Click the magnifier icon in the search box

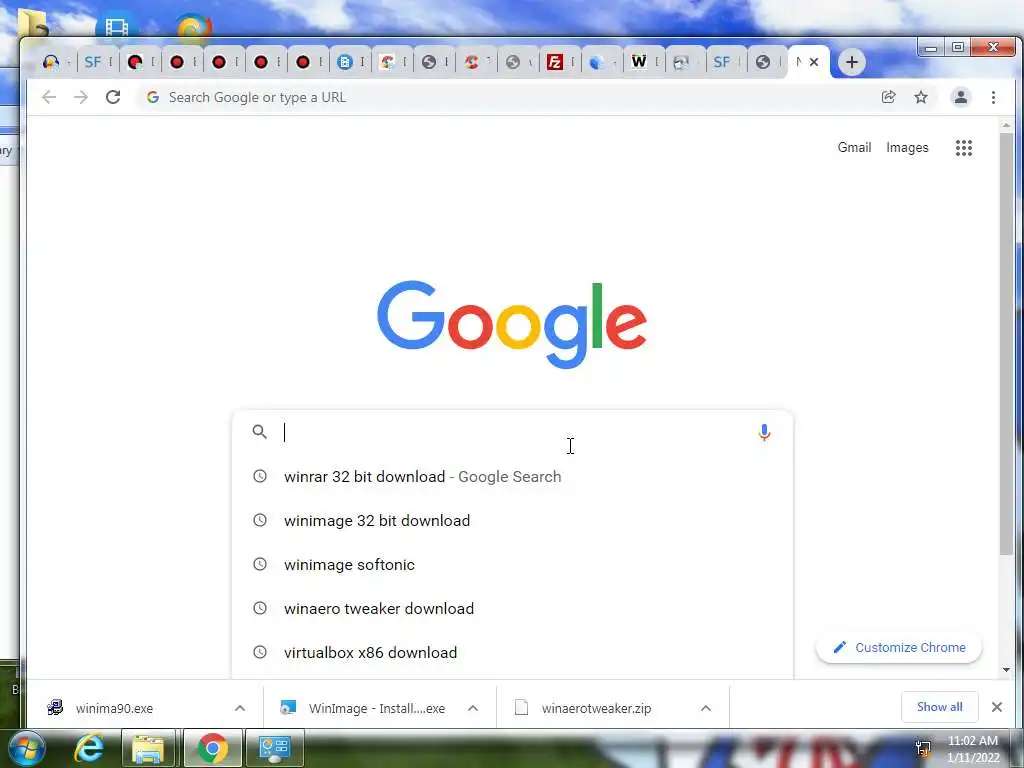pyautogui.click(x=260, y=432)
